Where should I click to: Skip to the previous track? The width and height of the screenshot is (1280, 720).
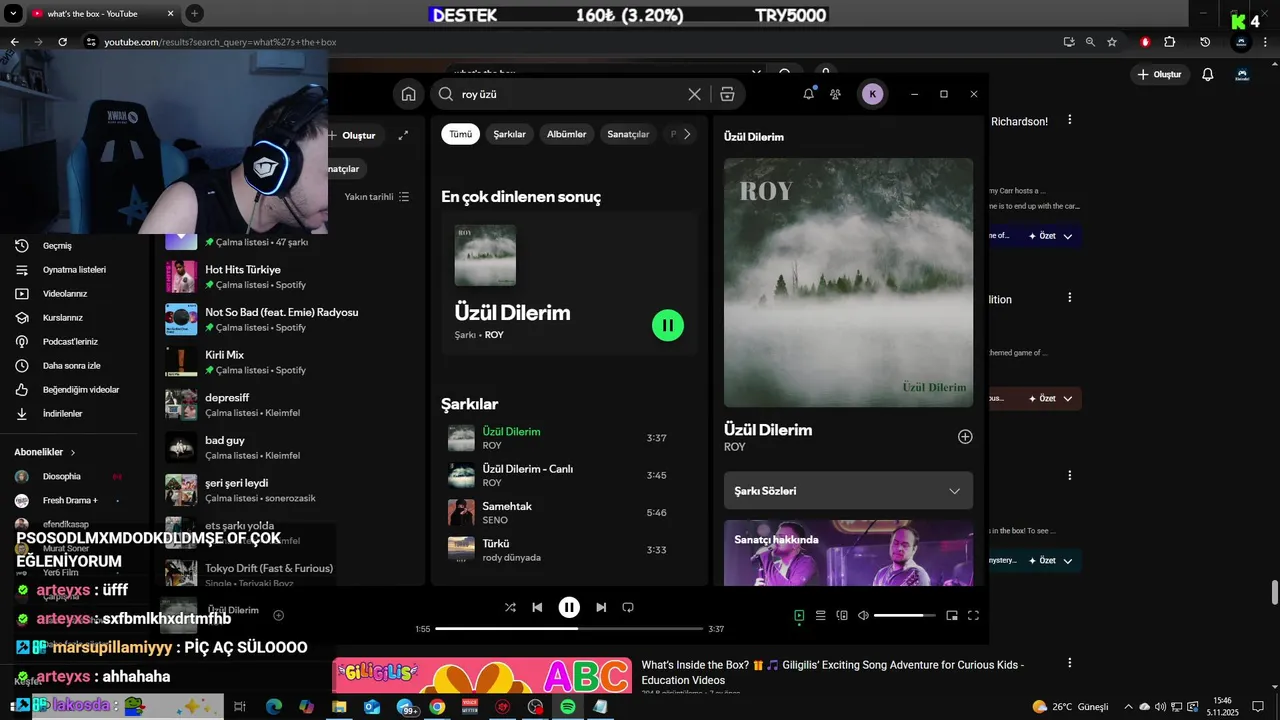pos(537,607)
